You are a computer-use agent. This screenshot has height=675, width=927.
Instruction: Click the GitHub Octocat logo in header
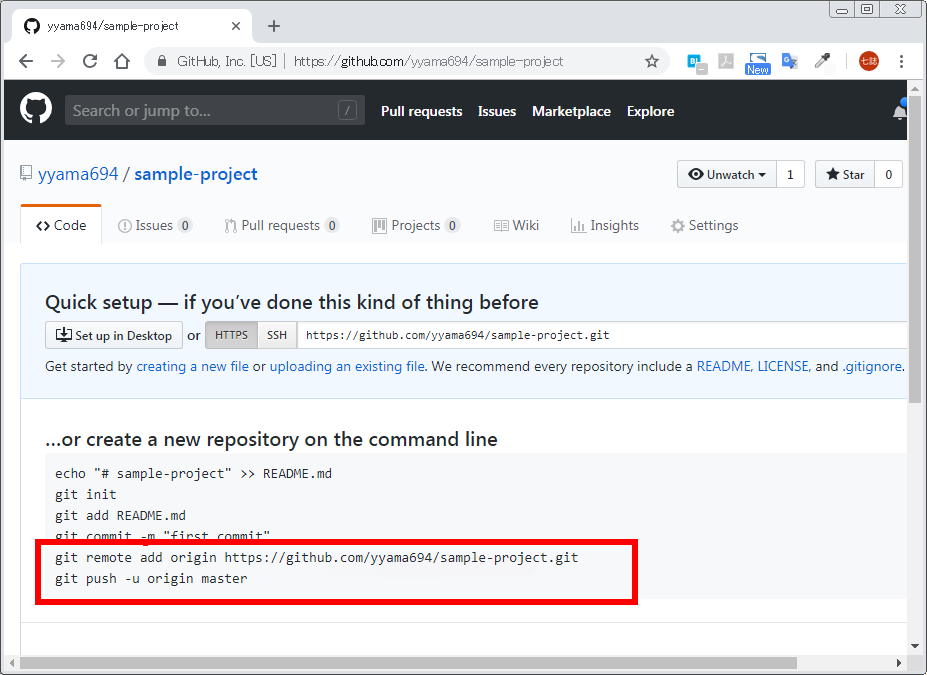pyautogui.click(x=36, y=109)
